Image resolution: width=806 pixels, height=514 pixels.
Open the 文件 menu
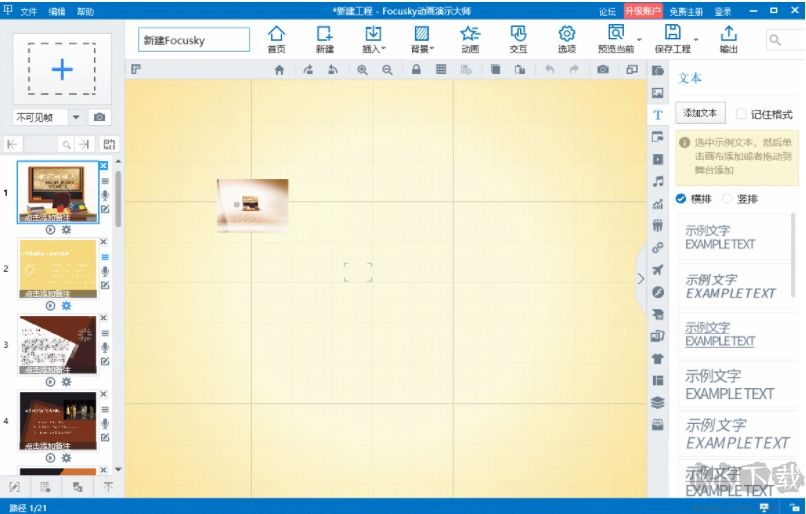(29, 11)
